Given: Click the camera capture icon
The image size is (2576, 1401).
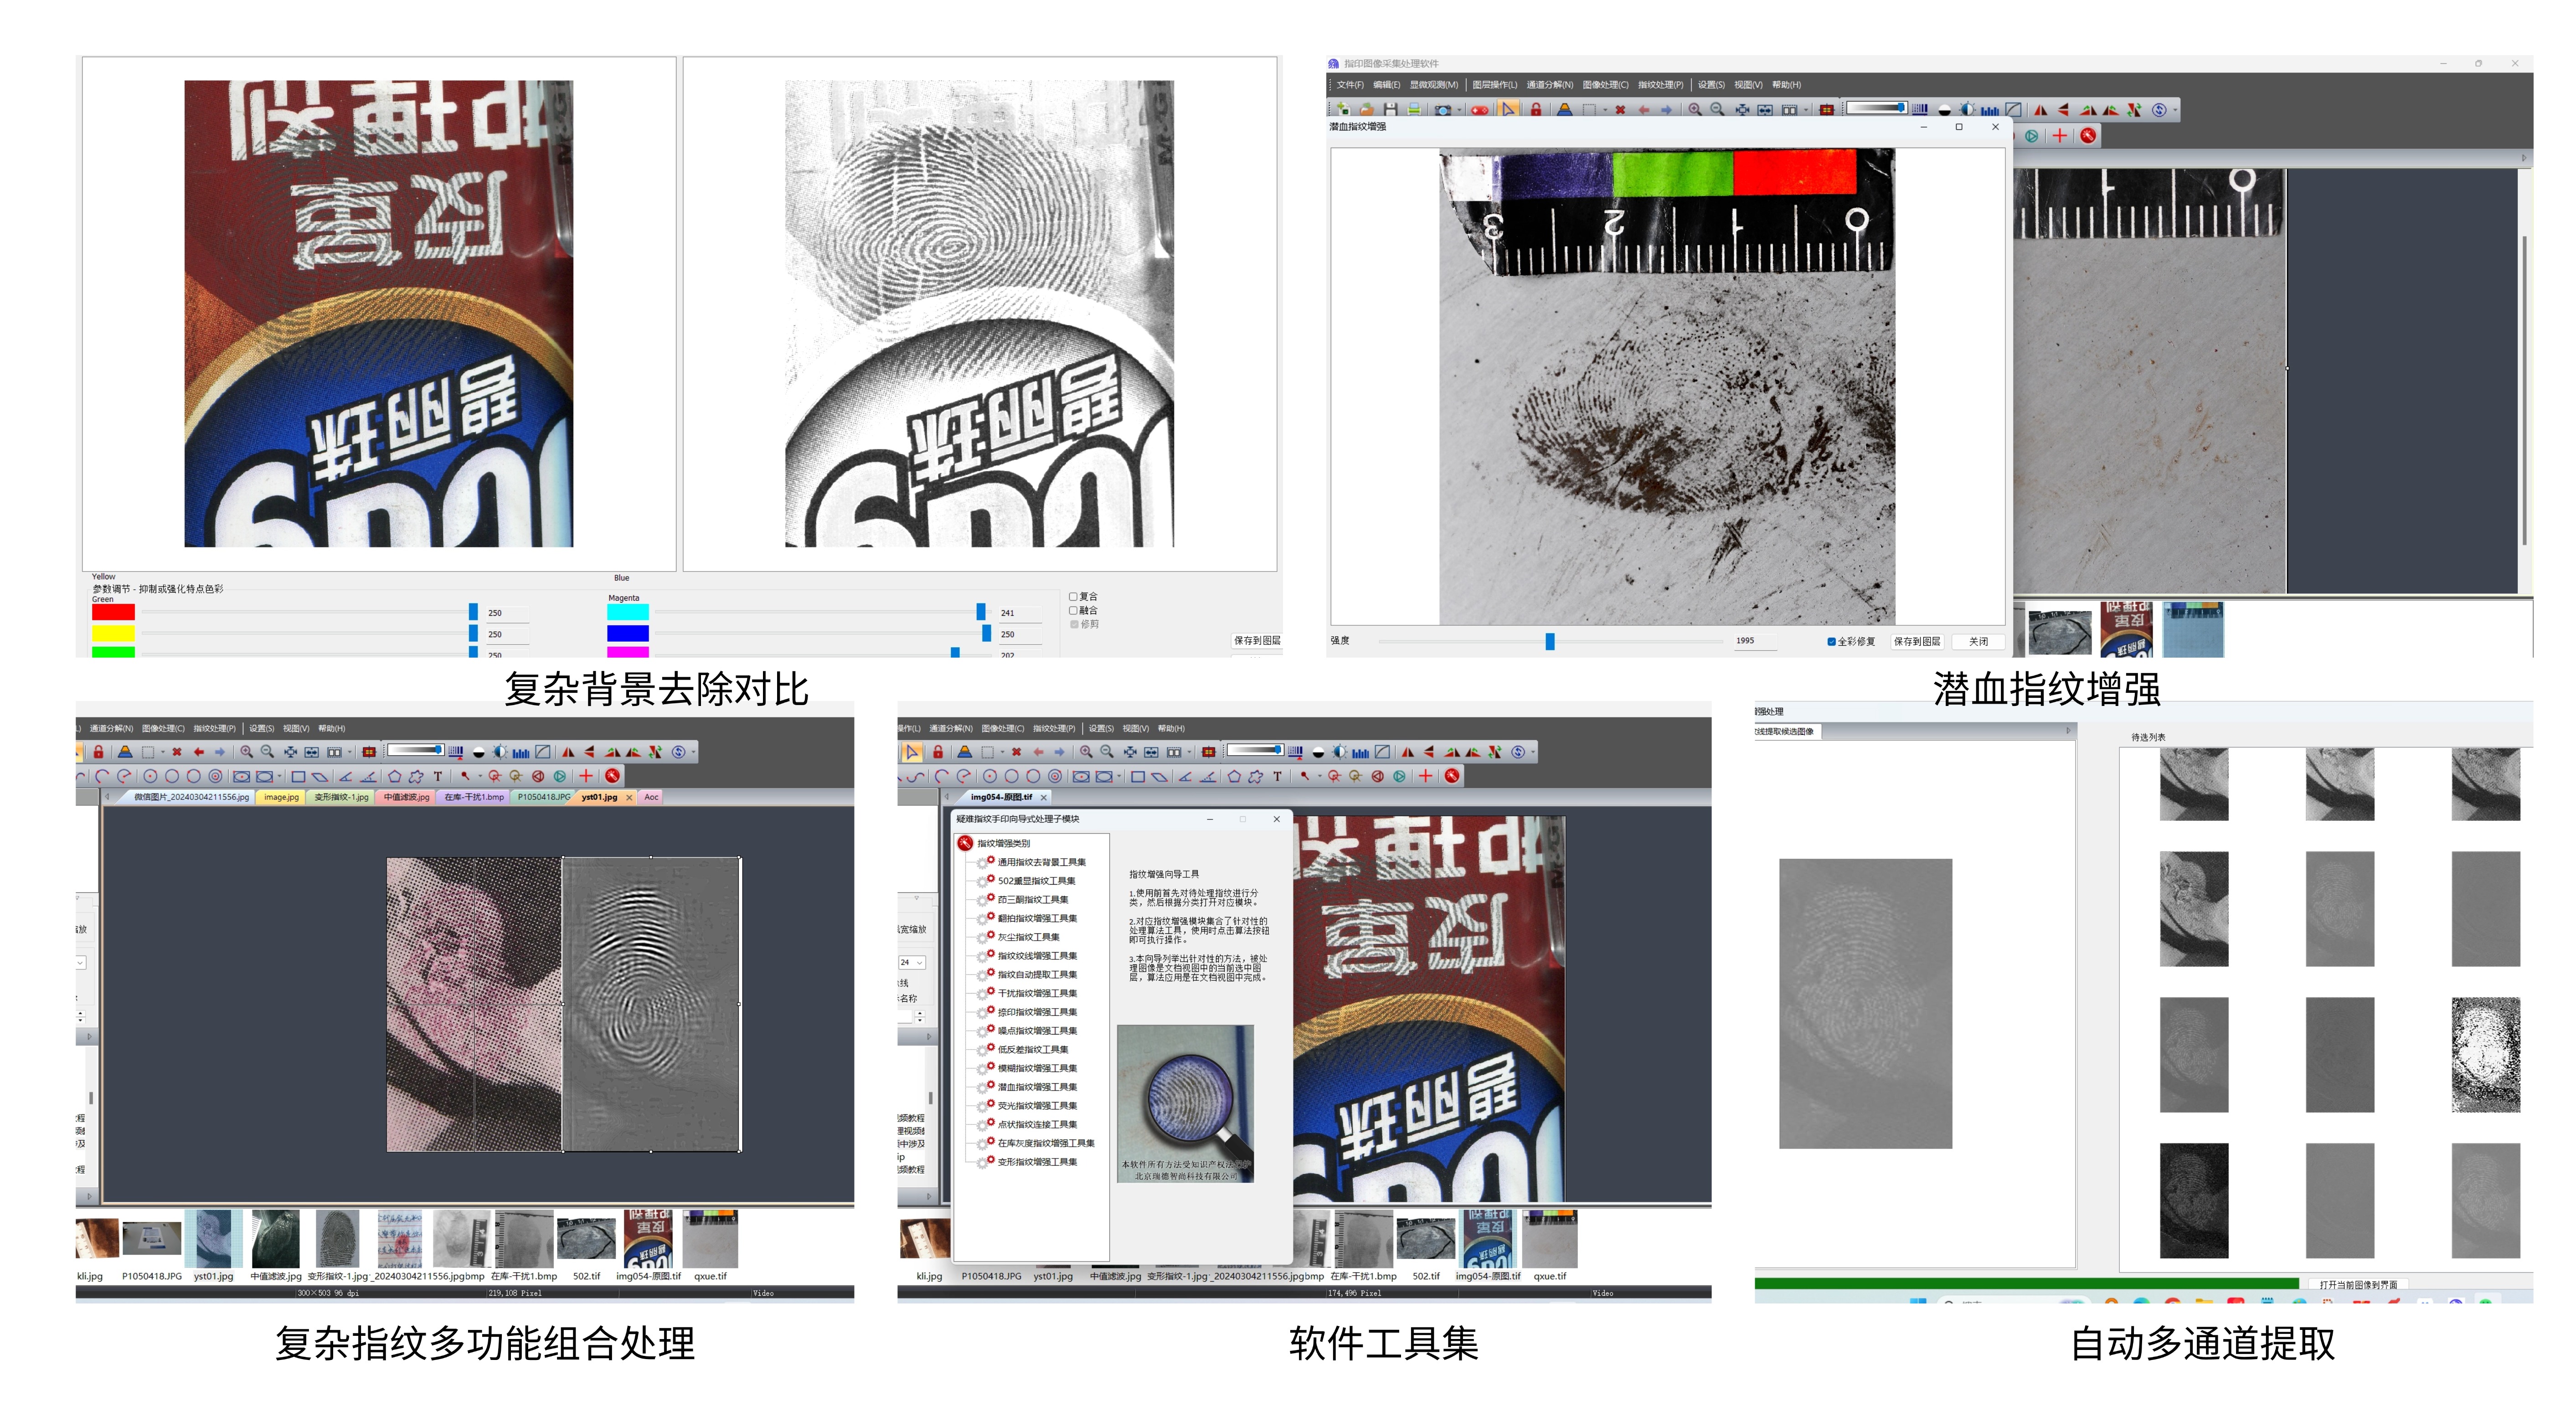Looking at the screenshot, I should pyautogui.click(x=1443, y=110).
